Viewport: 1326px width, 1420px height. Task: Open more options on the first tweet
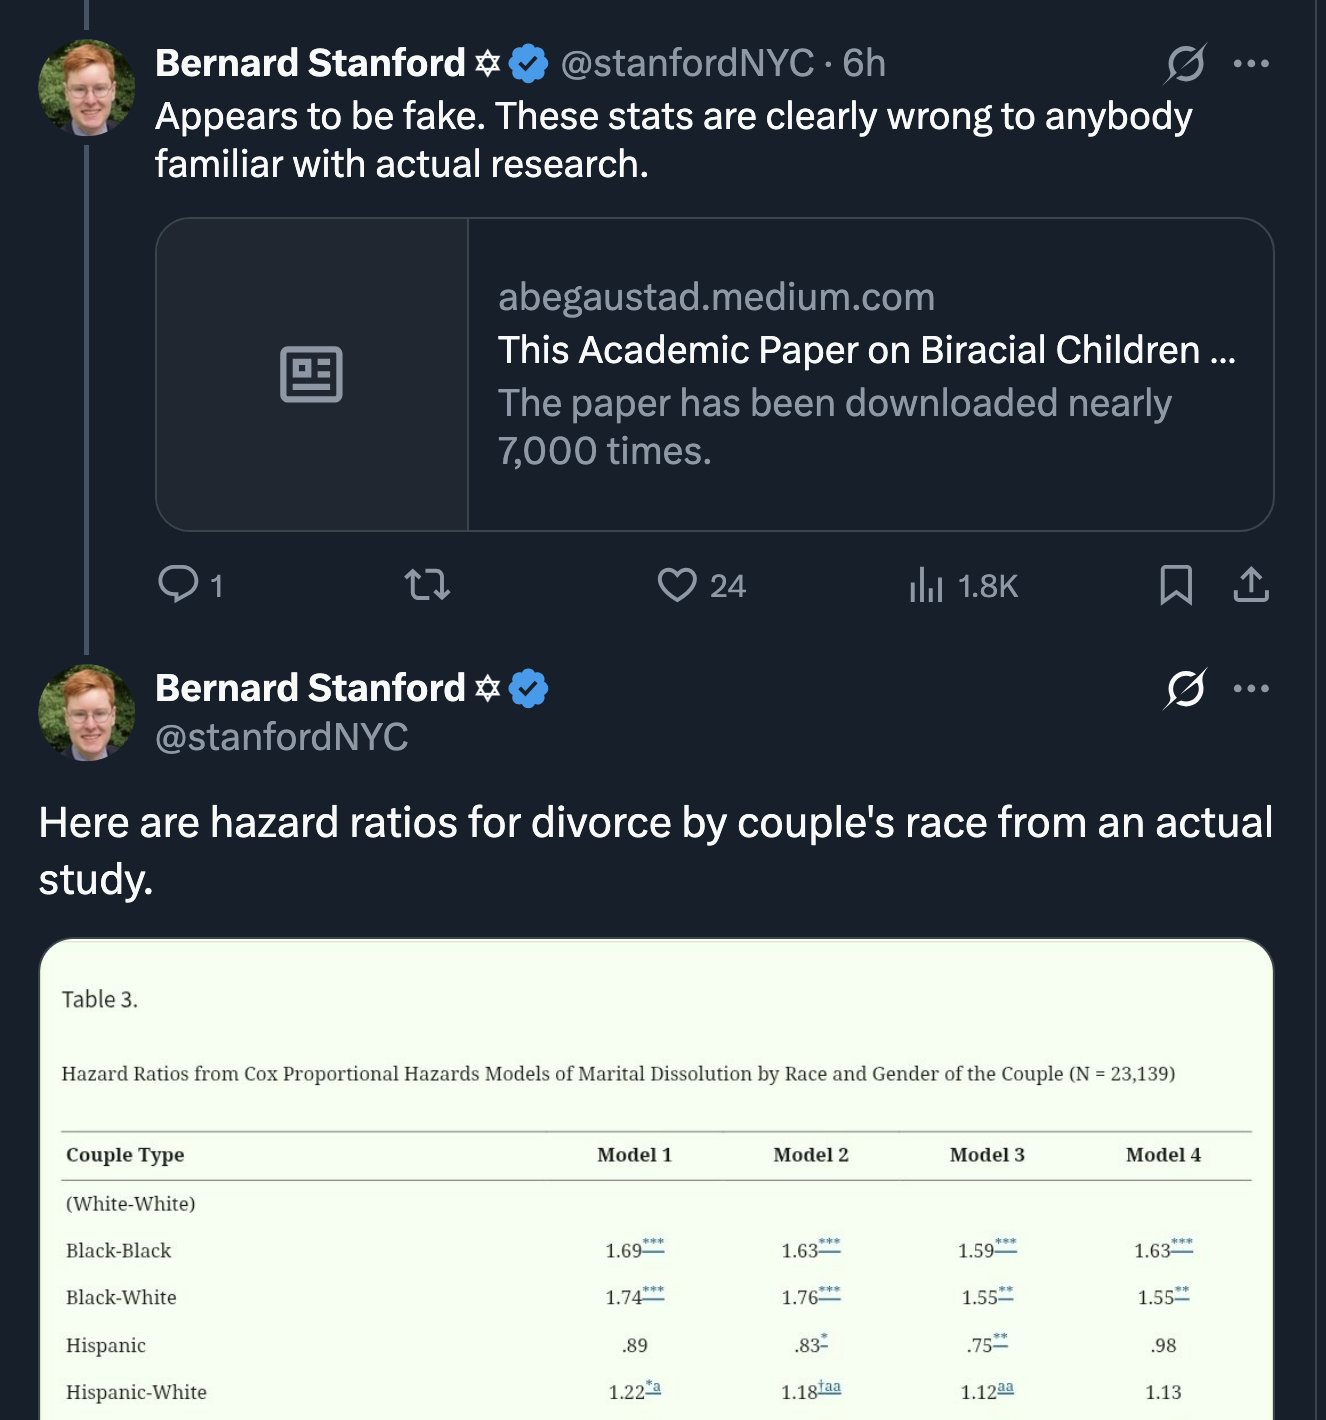click(1251, 64)
